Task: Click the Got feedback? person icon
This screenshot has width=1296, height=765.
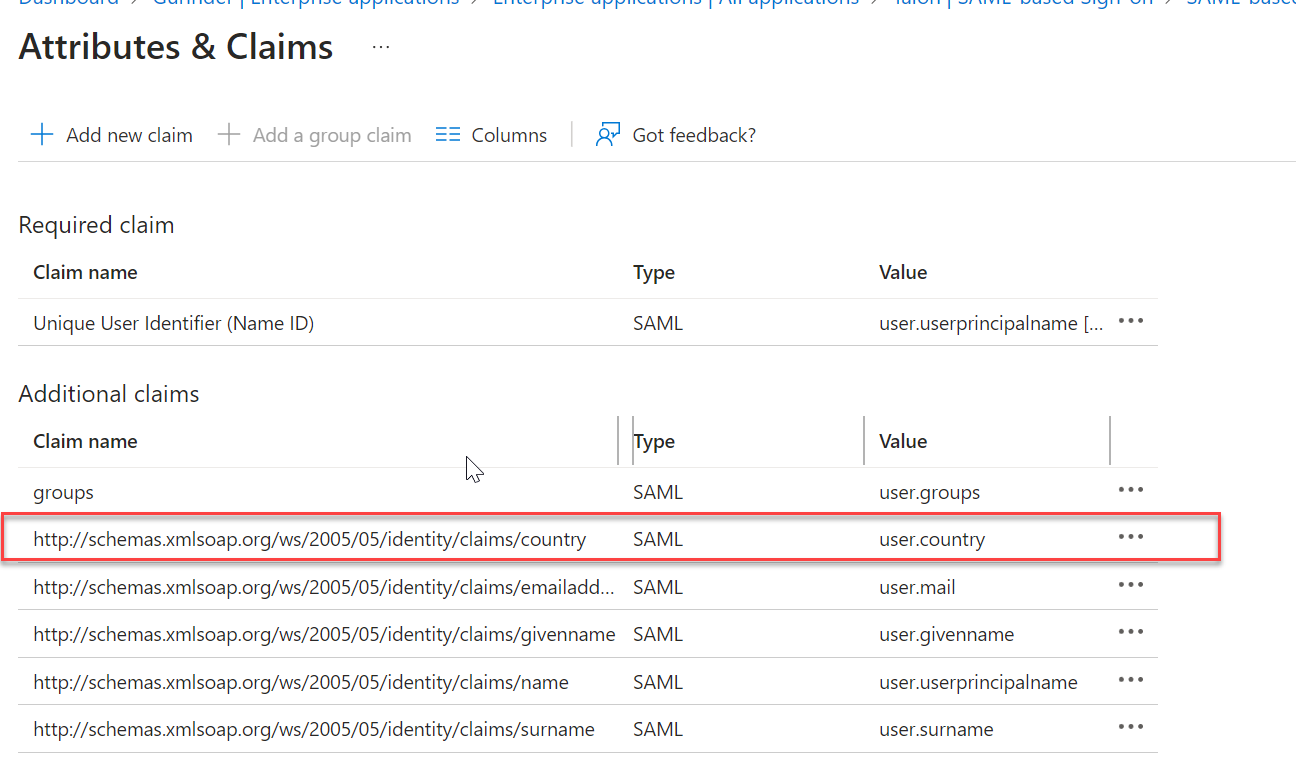Action: (607, 133)
